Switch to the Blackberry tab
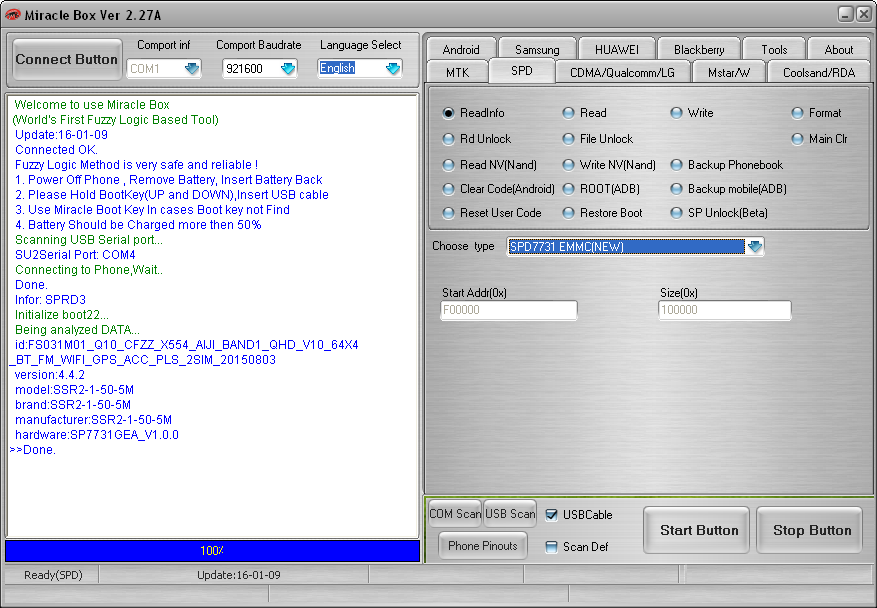This screenshot has width=877, height=608. point(699,50)
